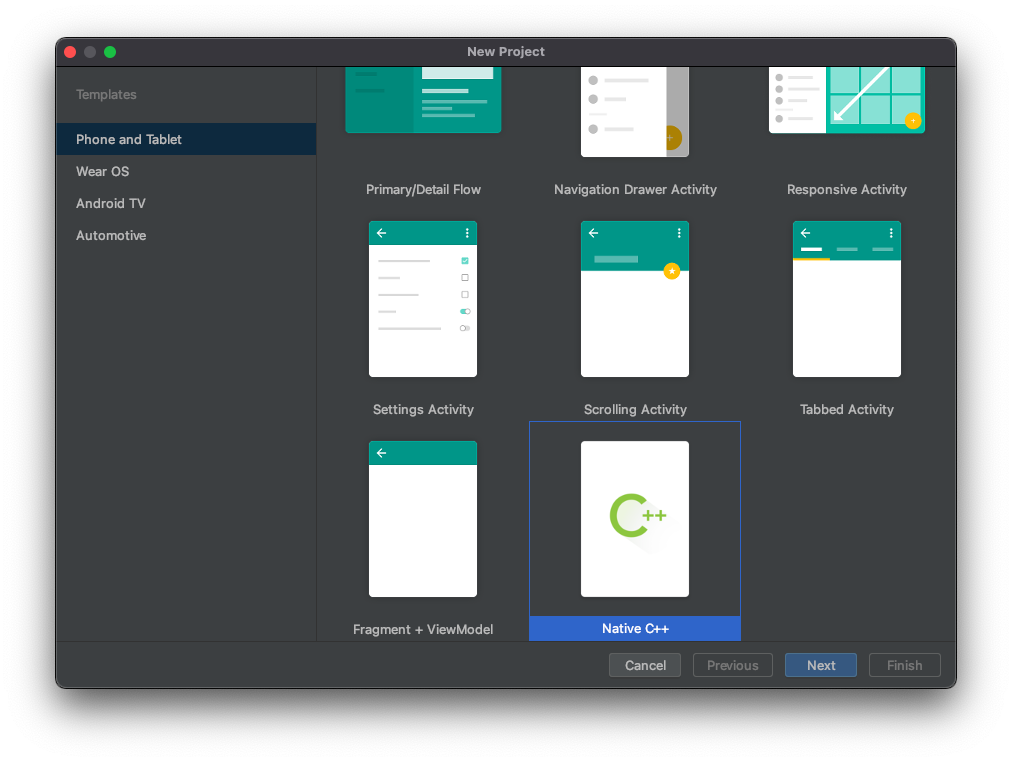Image resolution: width=1012 pixels, height=762 pixels.
Task: Close the New Project window
Action: [70, 52]
